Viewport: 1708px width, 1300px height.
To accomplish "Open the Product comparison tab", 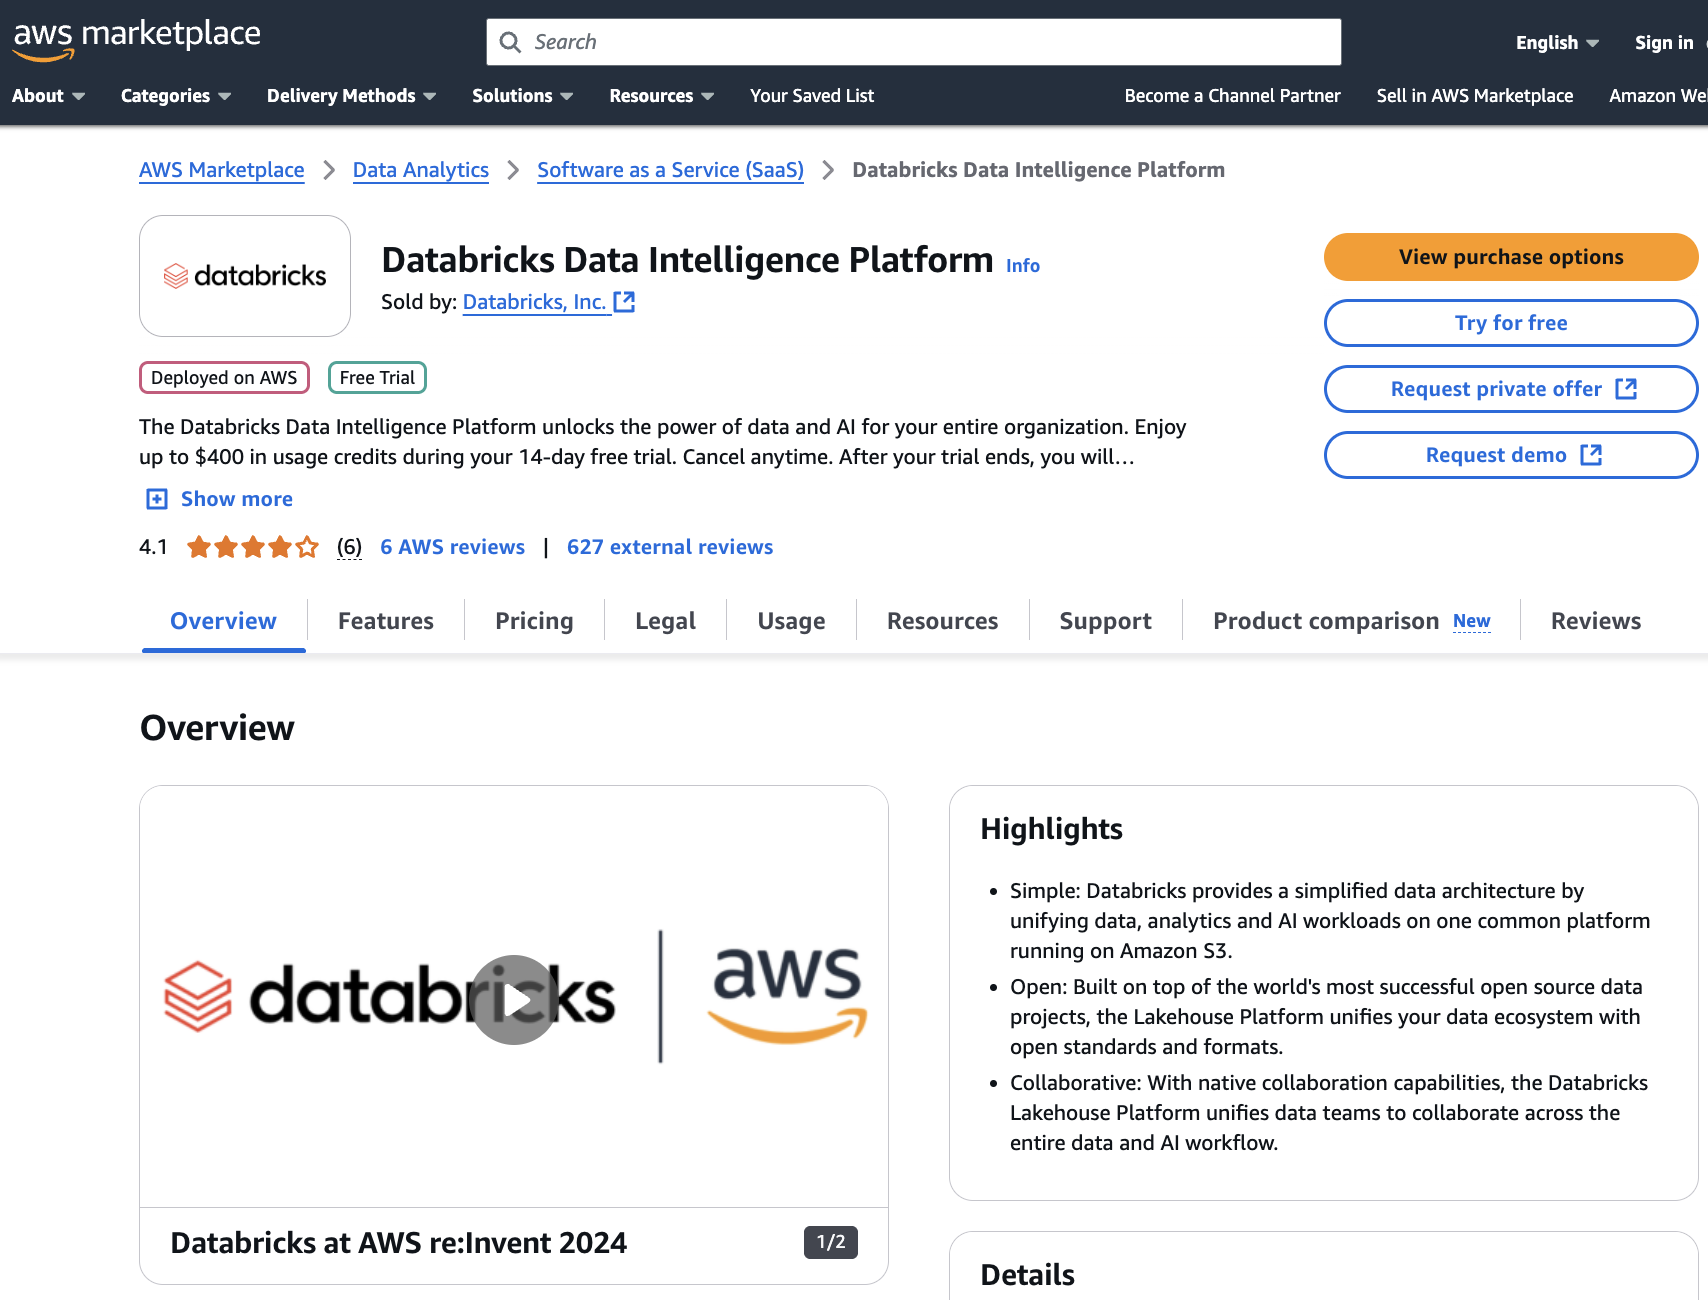I will pos(1325,621).
